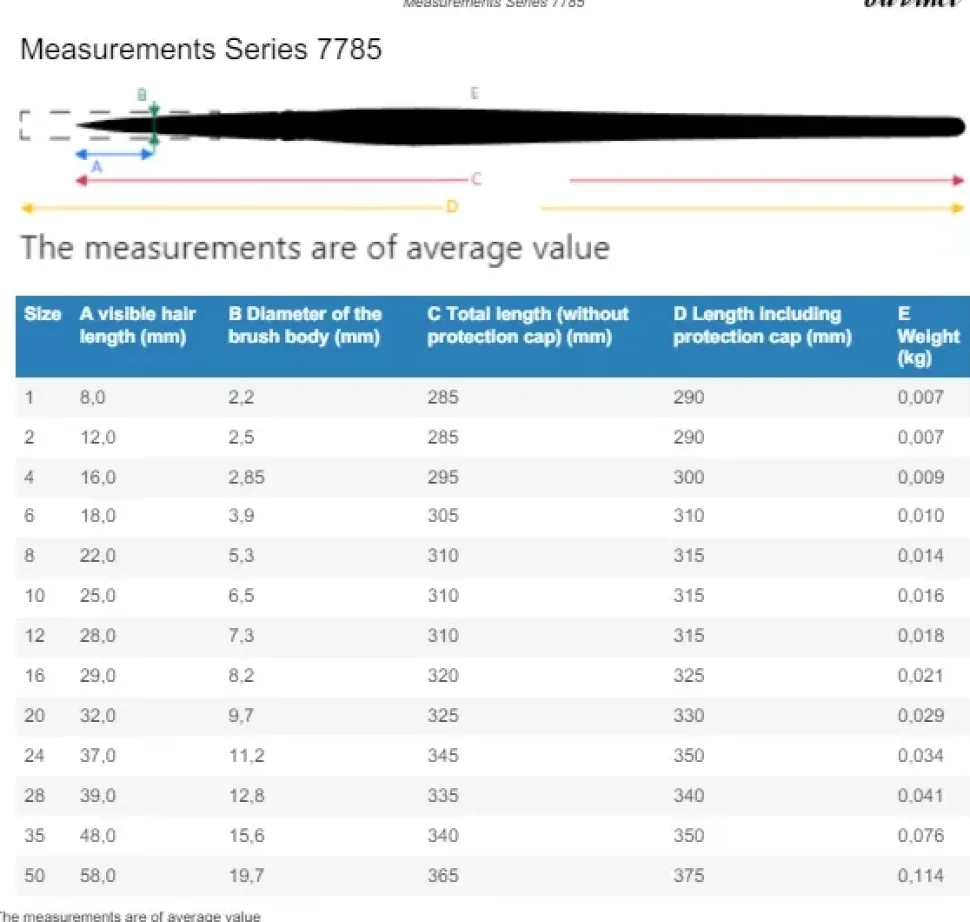Select length with cap cell '300'
This screenshot has height=922, width=970.
point(689,477)
